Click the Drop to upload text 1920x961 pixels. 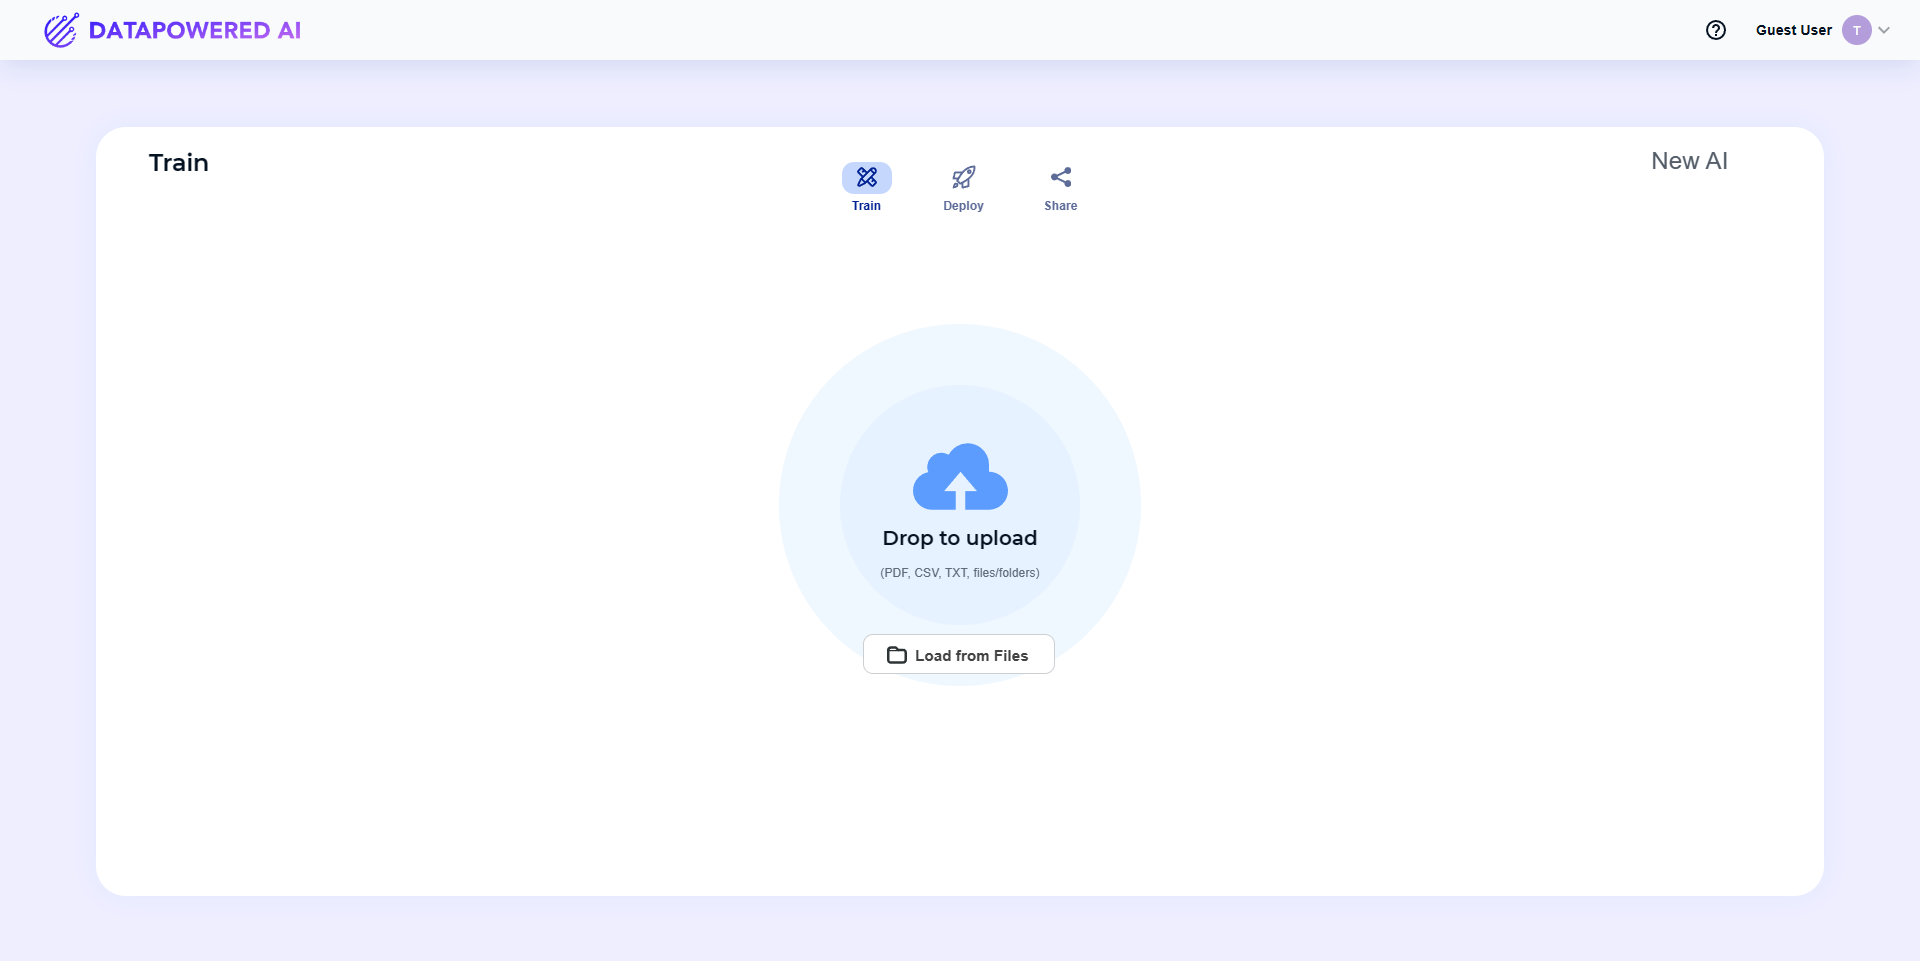(x=959, y=538)
